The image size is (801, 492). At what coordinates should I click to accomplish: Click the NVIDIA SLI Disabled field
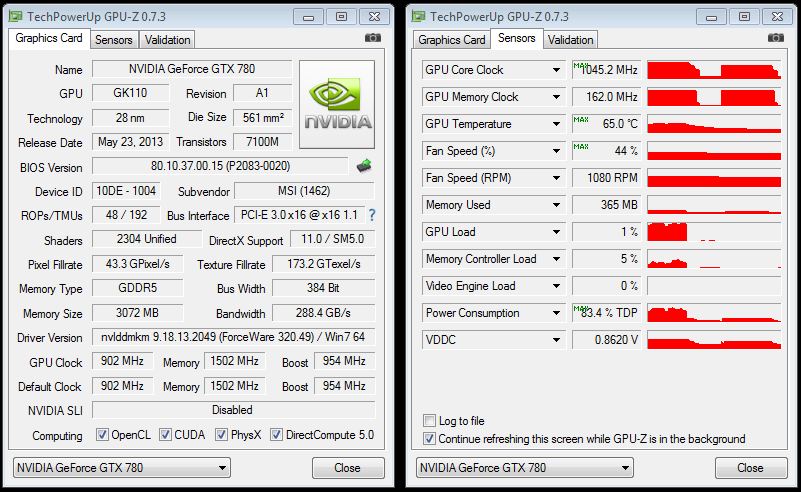coord(233,410)
